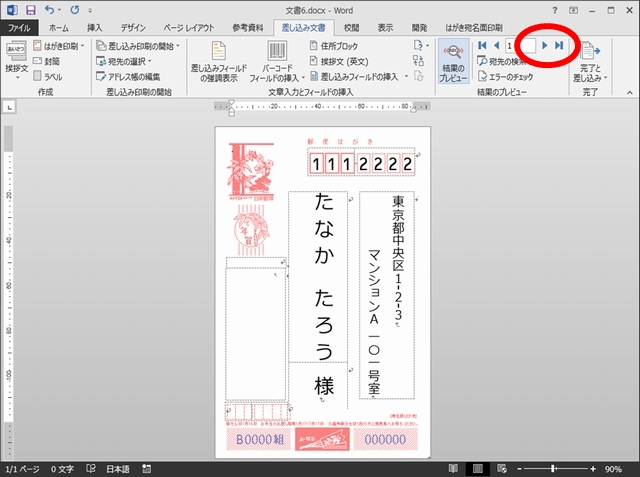Open 差し込み印刷の開始 dropdown
The height and width of the screenshot is (477, 640).
[138, 46]
